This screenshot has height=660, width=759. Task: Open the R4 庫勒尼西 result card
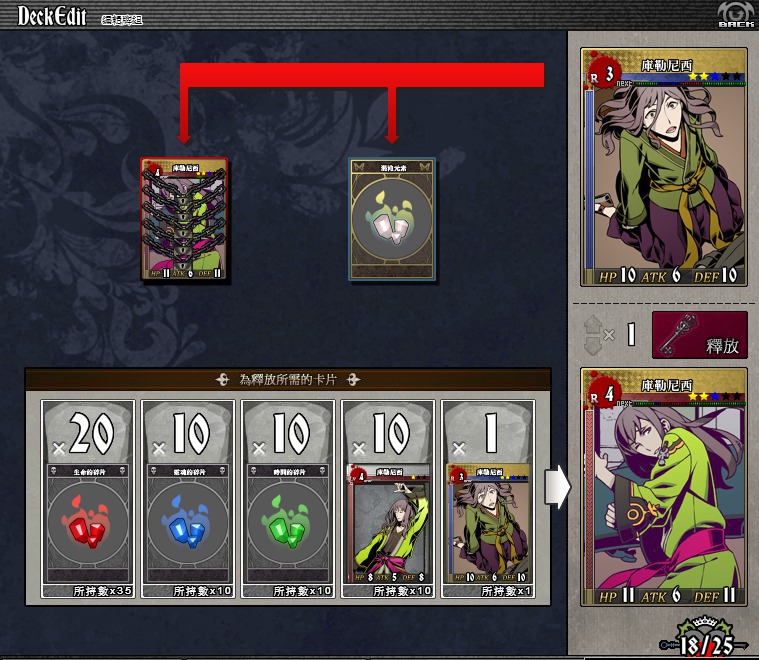click(x=664, y=487)
